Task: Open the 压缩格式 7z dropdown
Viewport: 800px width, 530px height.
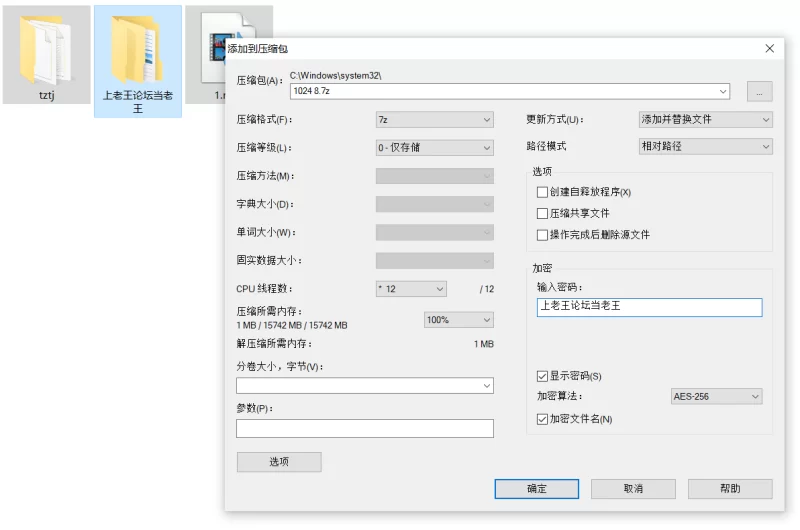Action: (x=435, y=120)
